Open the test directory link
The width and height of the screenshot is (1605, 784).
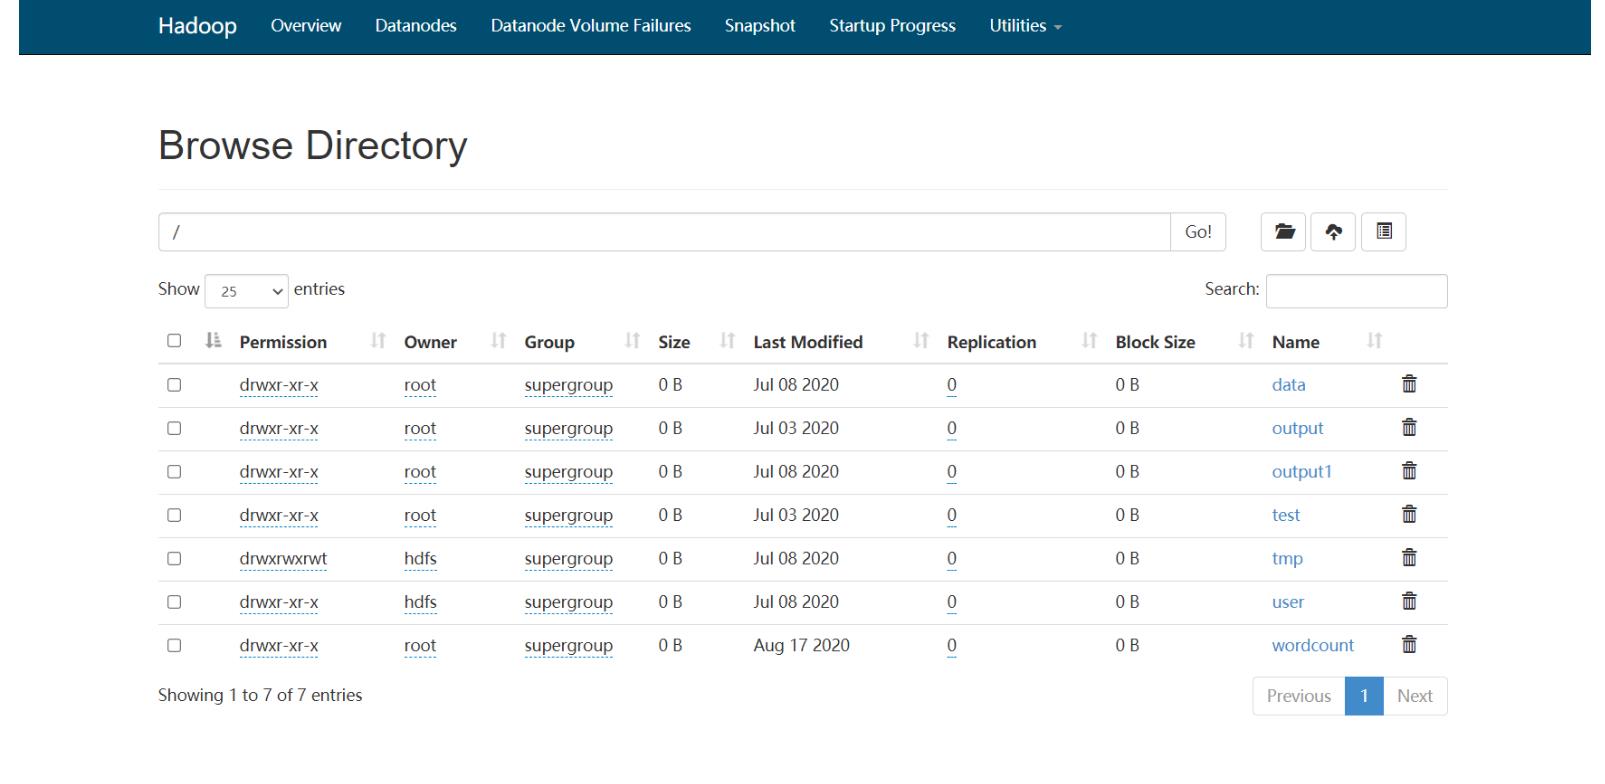pyautogui.click(x=1286, y=515)
